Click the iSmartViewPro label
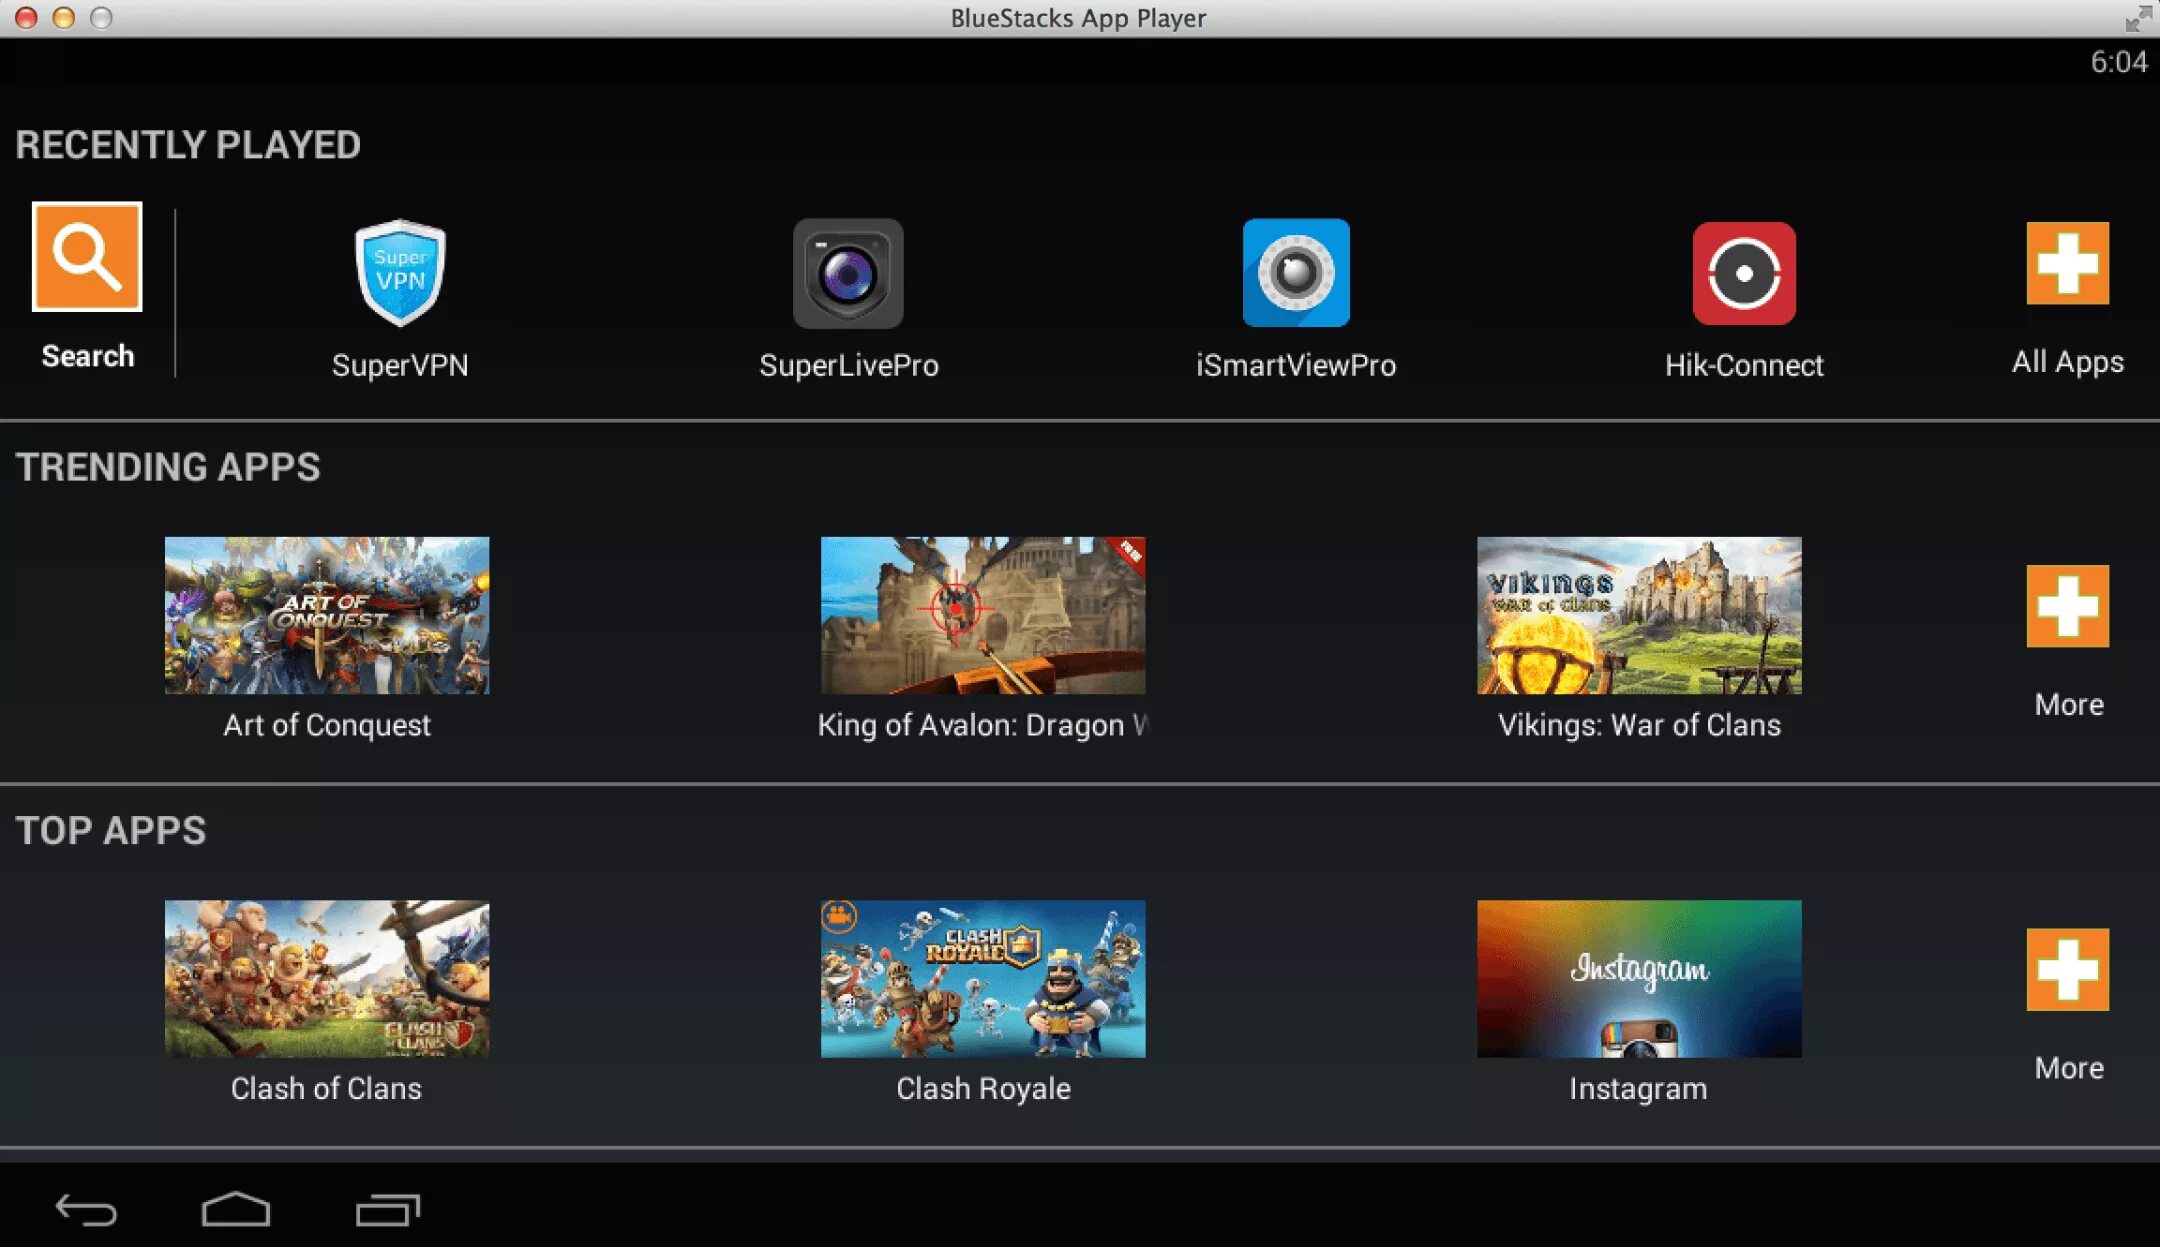 pyautogui.click(x=1296, y=365)
